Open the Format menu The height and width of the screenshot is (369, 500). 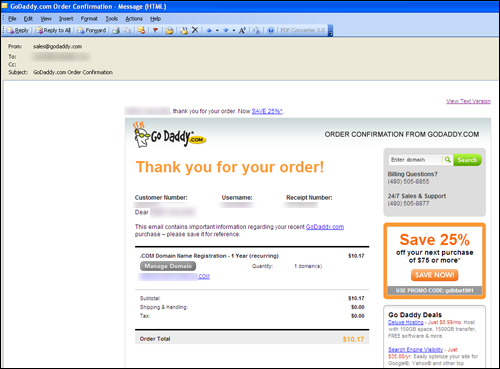point(89,19)
